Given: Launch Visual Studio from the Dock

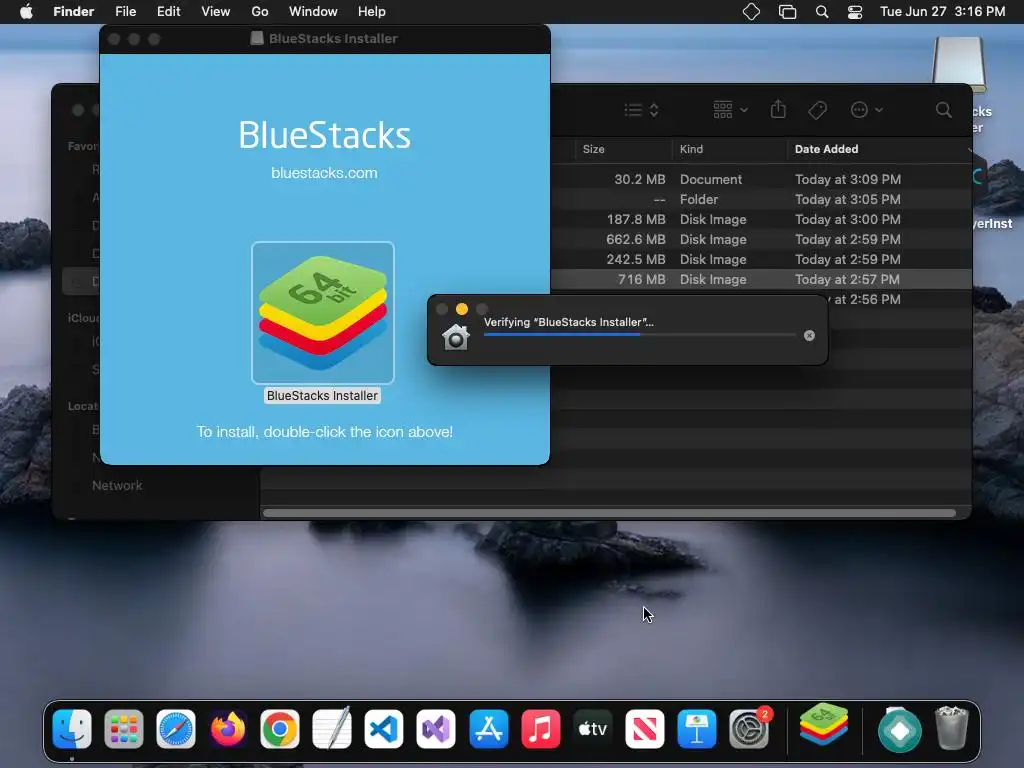Looking at the screenshot, I should click(436, 729).
